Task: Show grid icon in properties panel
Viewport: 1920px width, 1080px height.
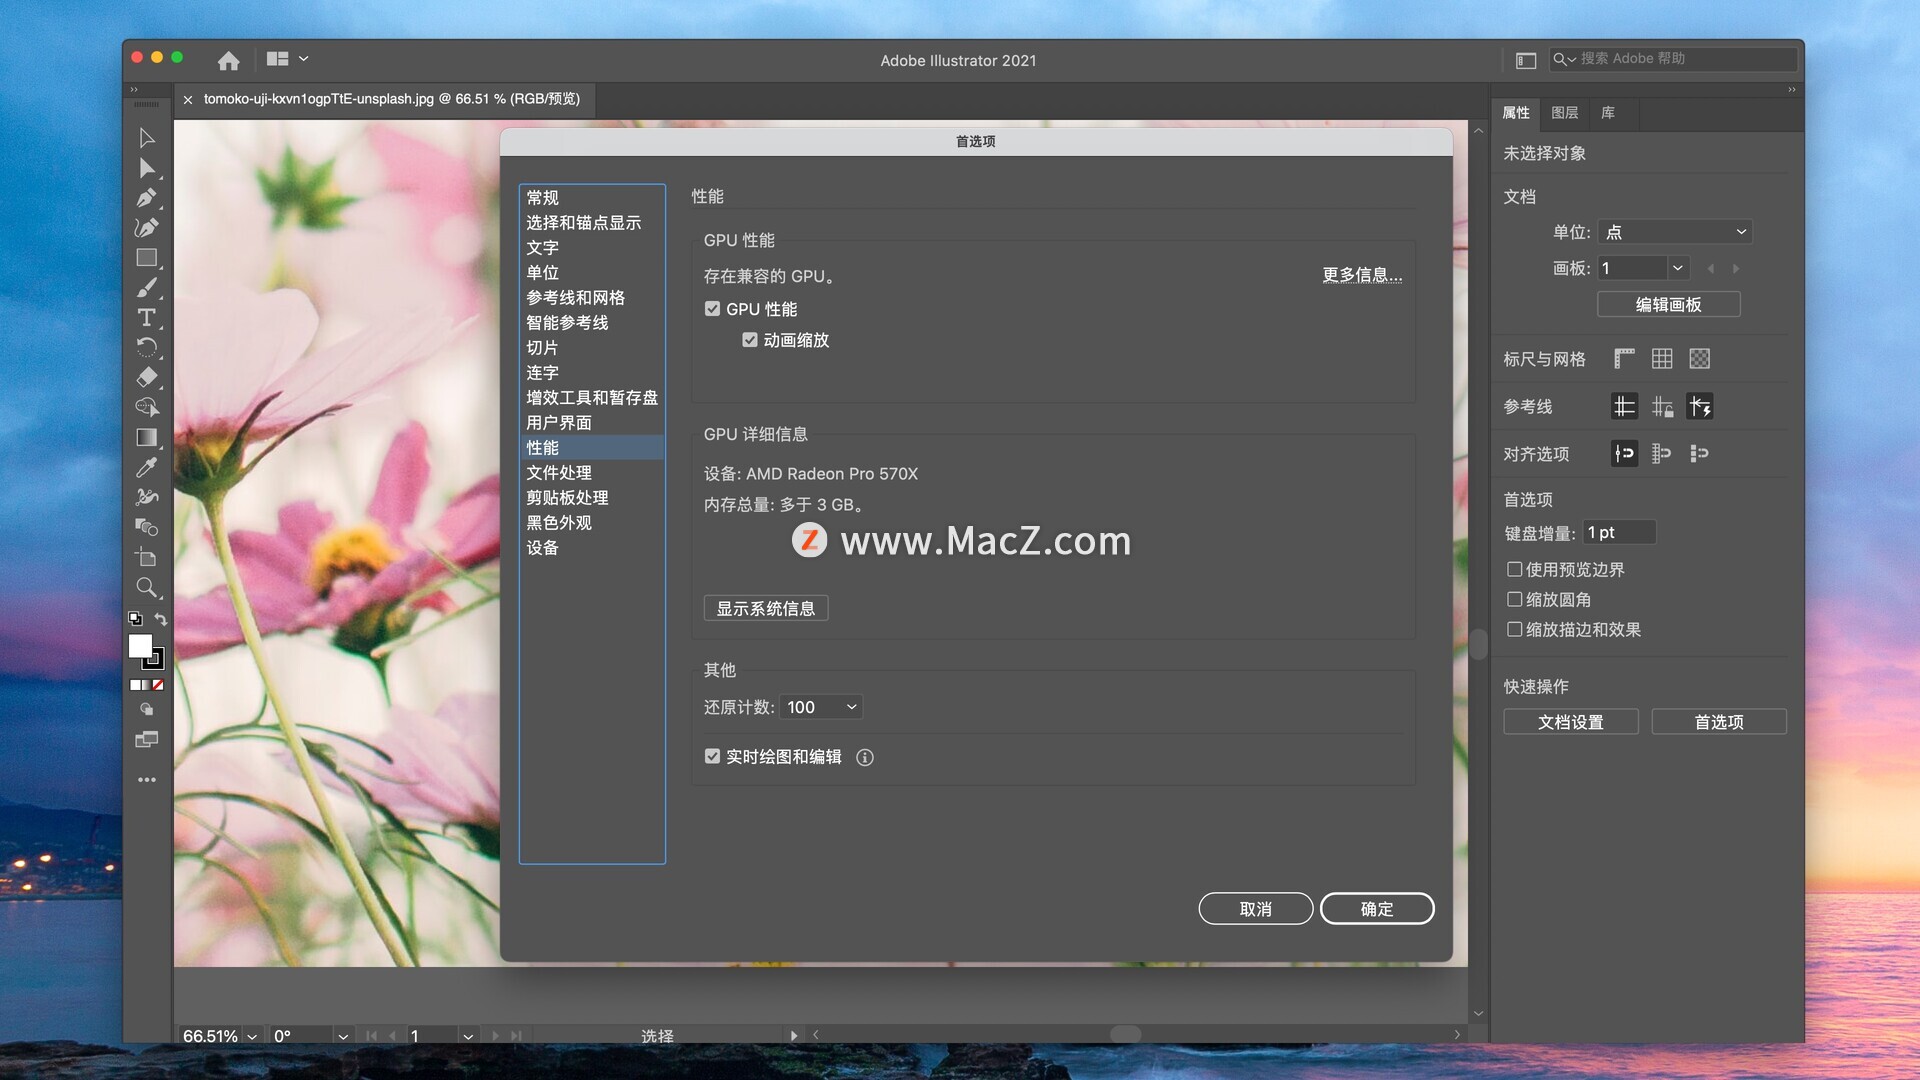Action: (1662, 358)
